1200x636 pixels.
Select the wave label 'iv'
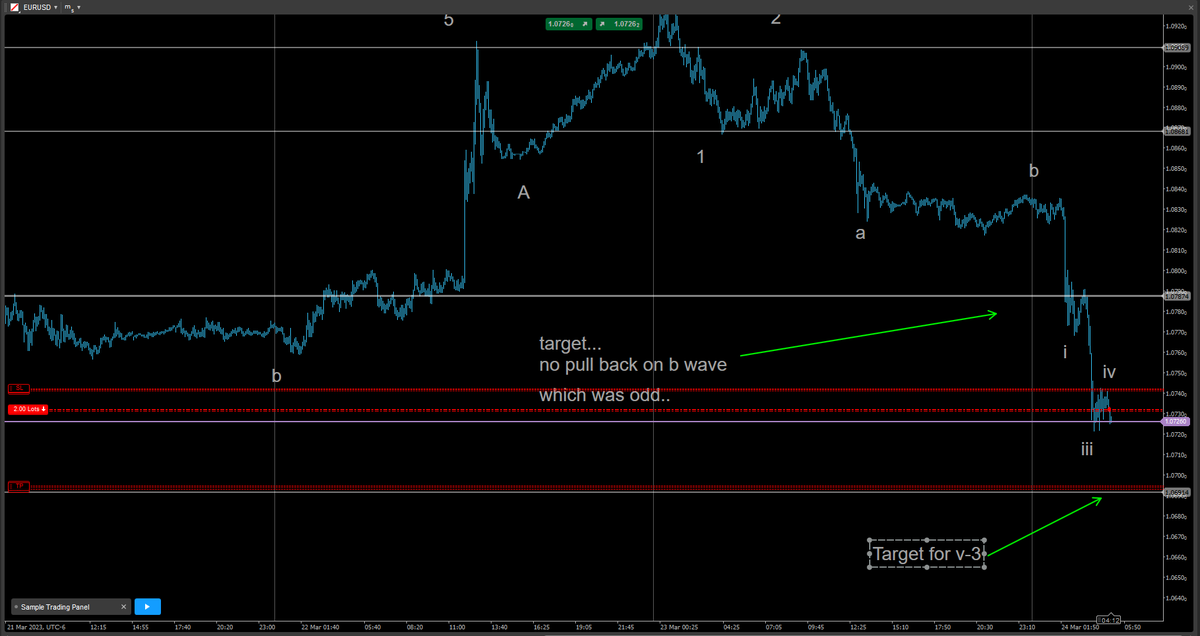pyautogui.click(x=1109, y=373)
